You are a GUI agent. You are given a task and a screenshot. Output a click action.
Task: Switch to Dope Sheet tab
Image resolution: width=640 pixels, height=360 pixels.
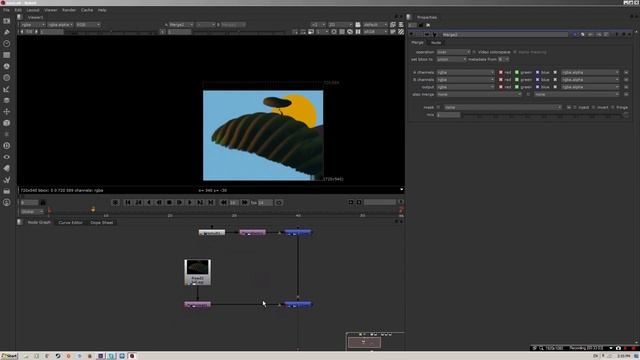pos(102,223)
